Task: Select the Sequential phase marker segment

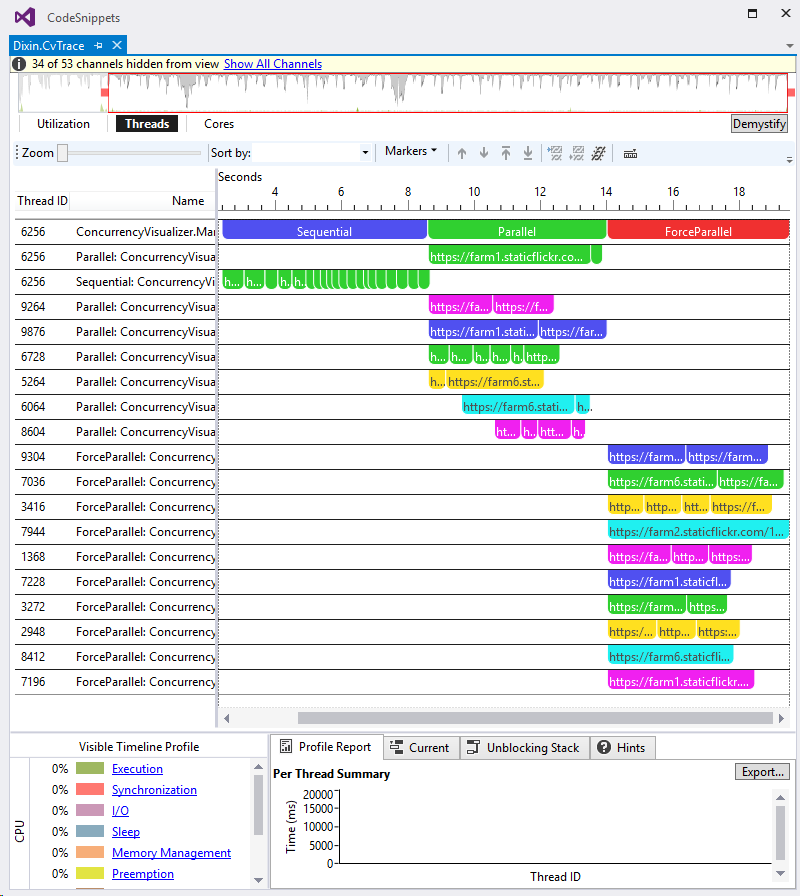Action: [x=325, y=231]
